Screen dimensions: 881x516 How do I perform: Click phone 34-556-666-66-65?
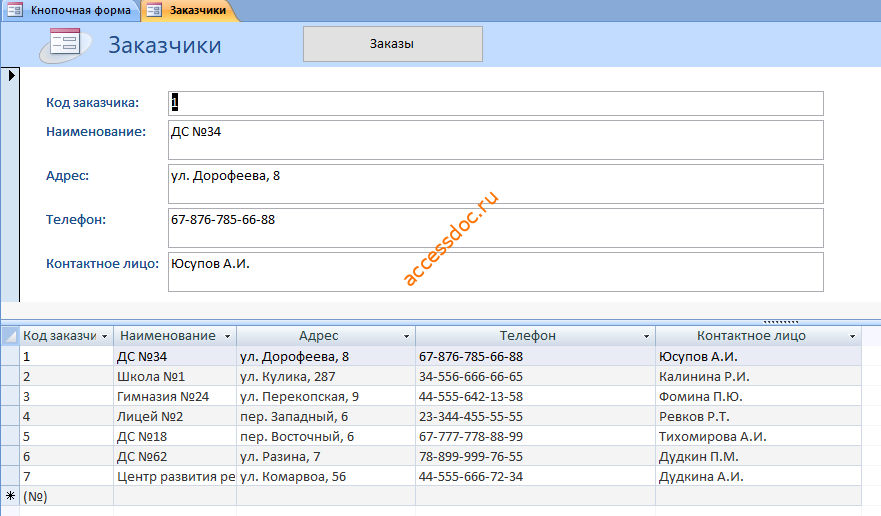coord(535,377)
